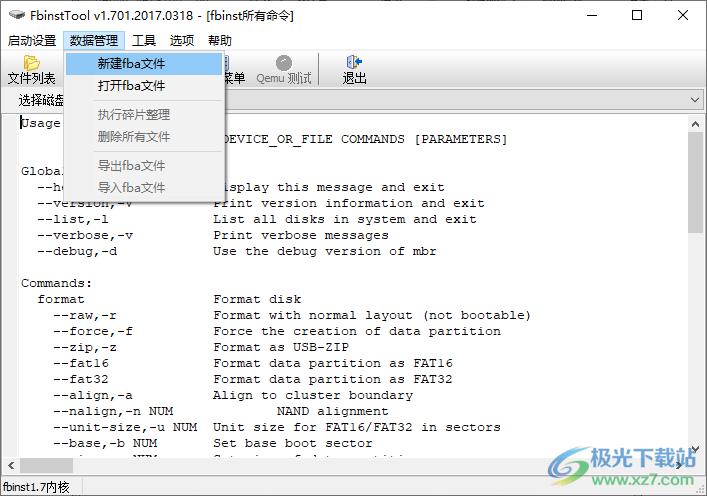
Task: Click the '--zip,-z' option text
Action: [85, 348]
